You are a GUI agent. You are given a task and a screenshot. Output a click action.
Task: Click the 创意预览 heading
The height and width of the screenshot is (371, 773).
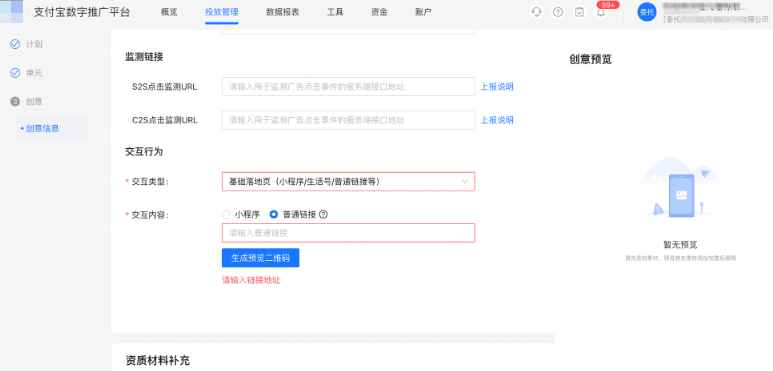(x=591, y=59)
